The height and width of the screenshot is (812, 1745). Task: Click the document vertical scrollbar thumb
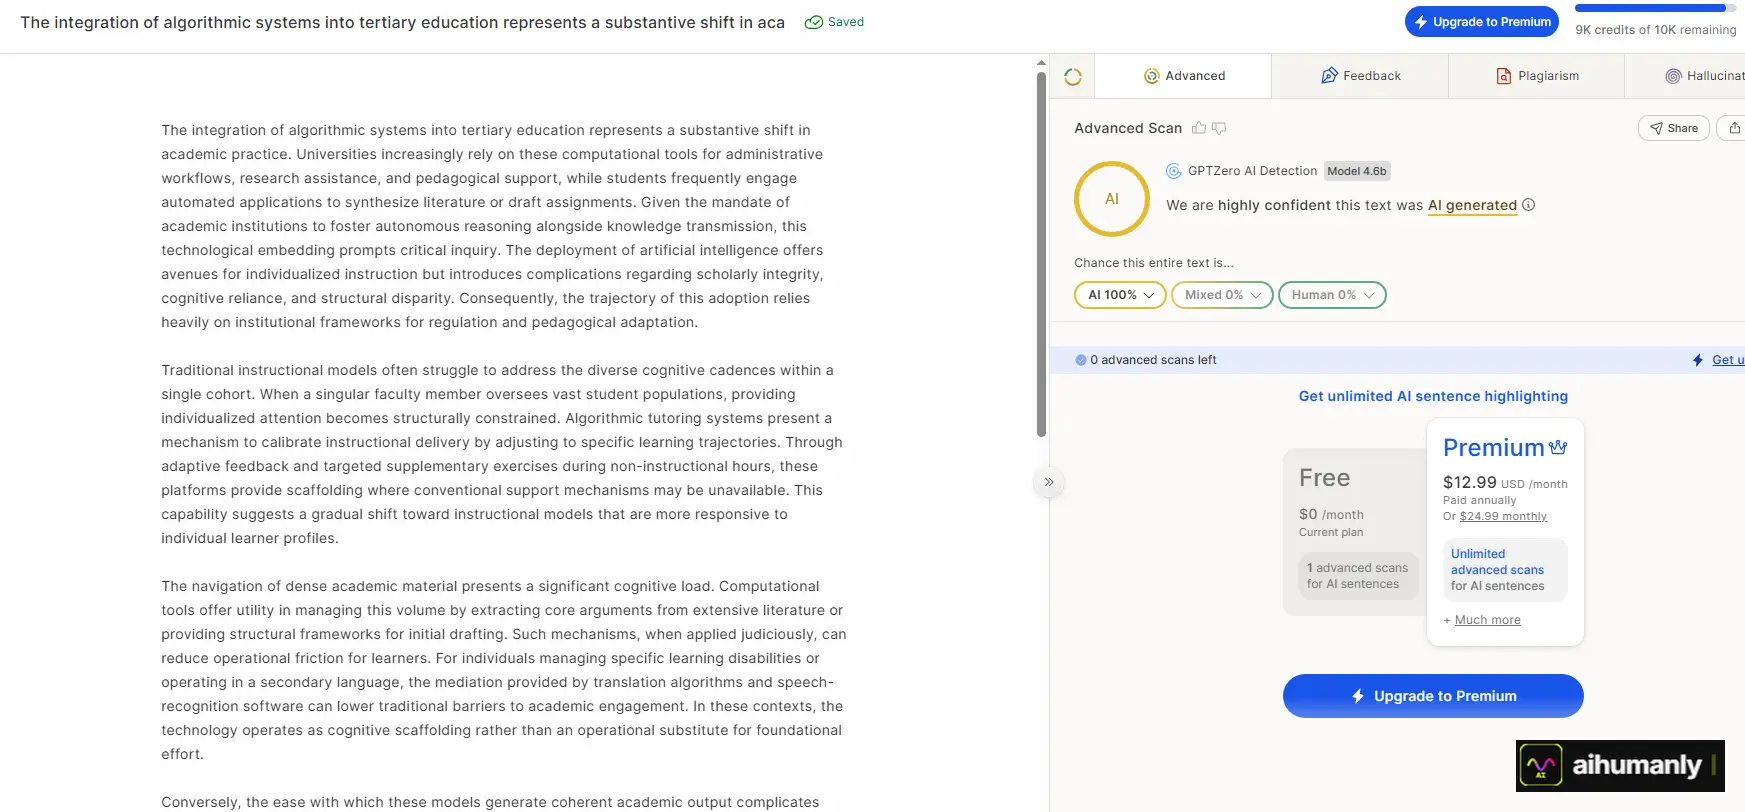pos(1041,255)
